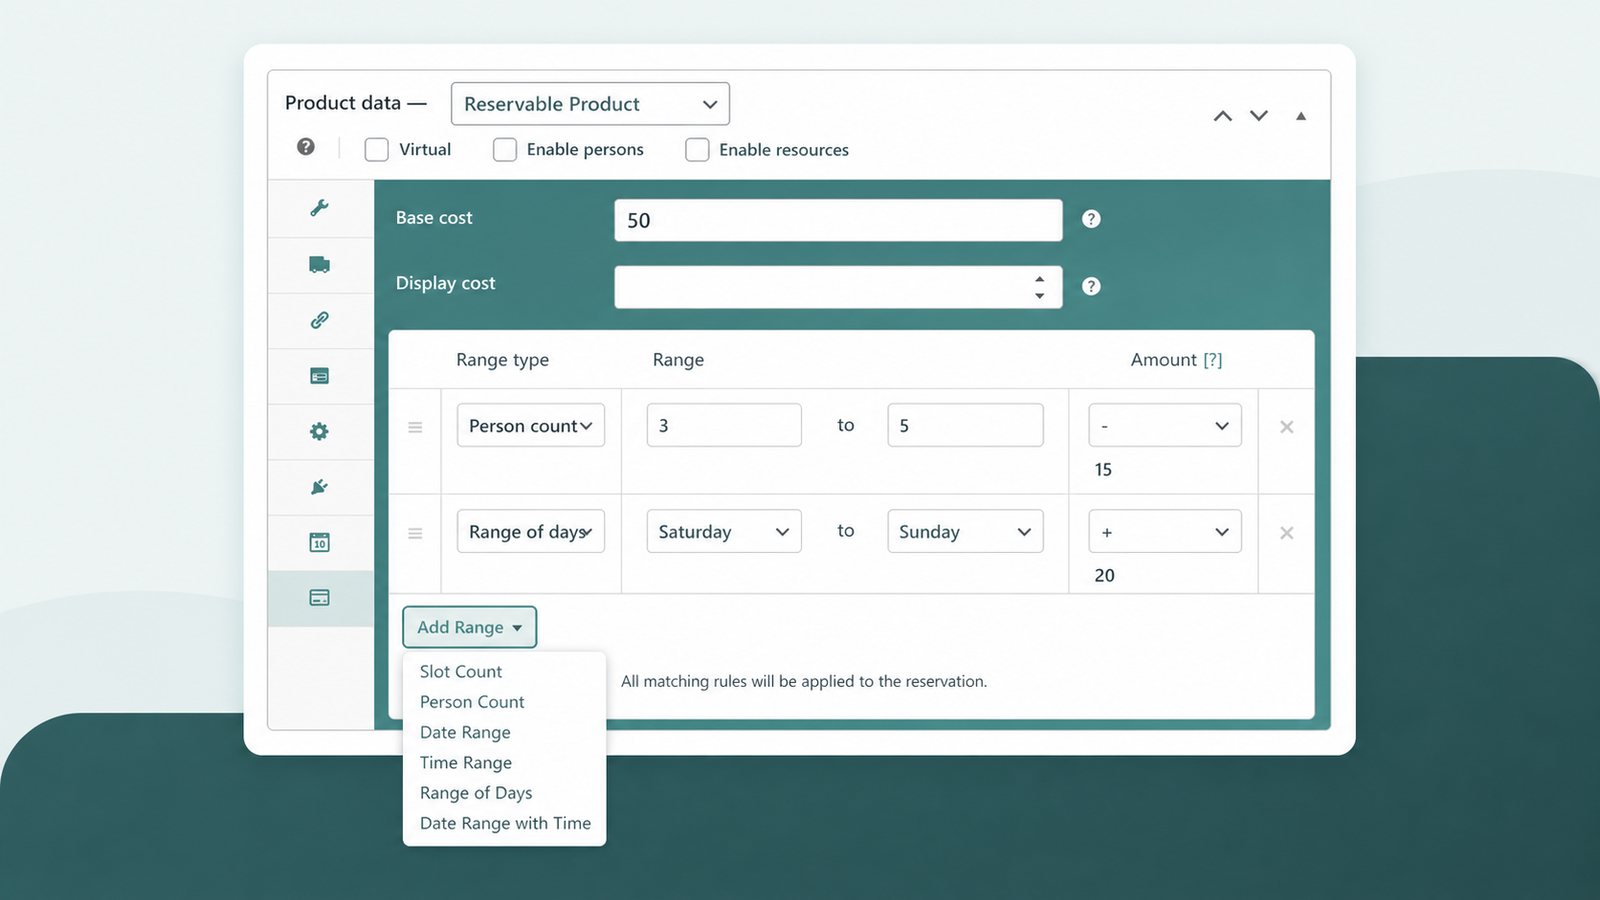Click the range start field showing 3

pos(724,425)
